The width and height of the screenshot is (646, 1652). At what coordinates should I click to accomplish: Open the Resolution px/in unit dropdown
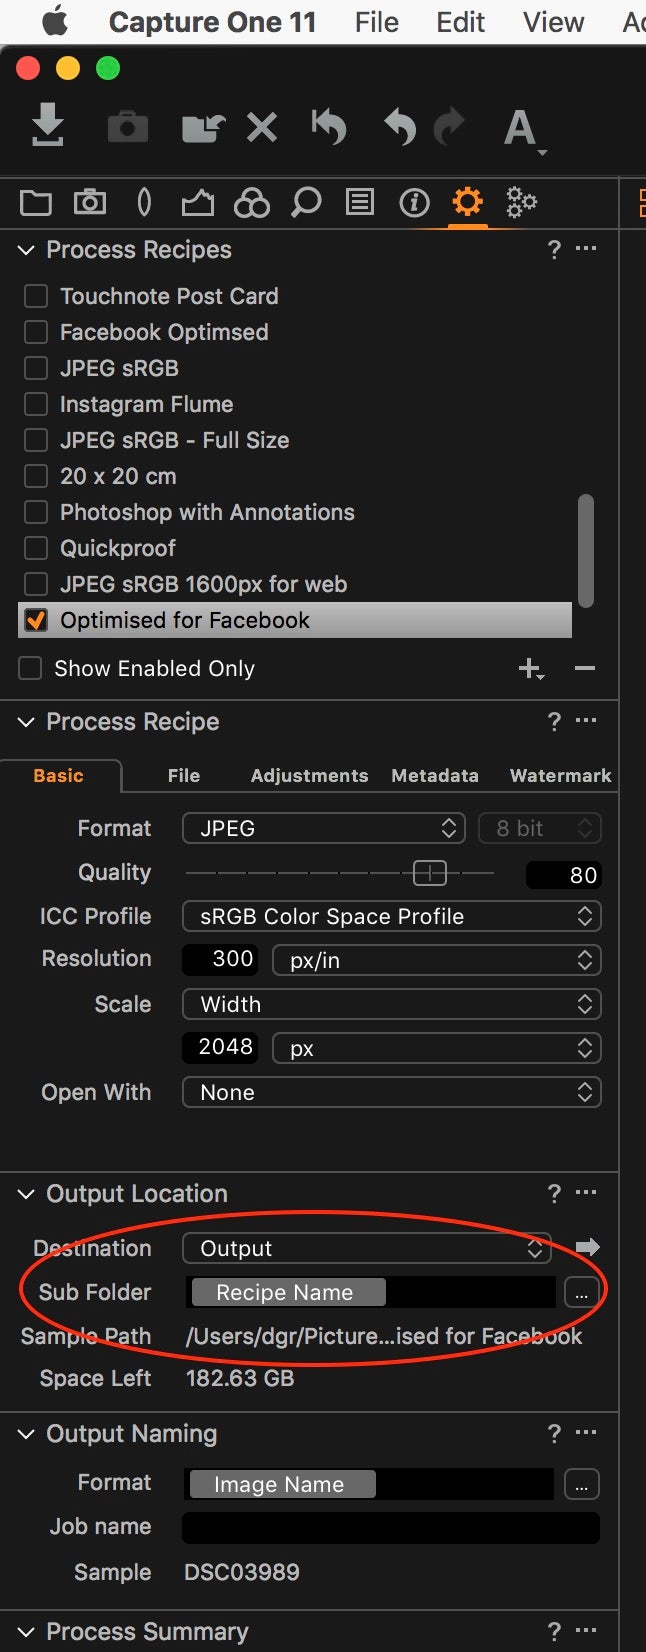437,960
